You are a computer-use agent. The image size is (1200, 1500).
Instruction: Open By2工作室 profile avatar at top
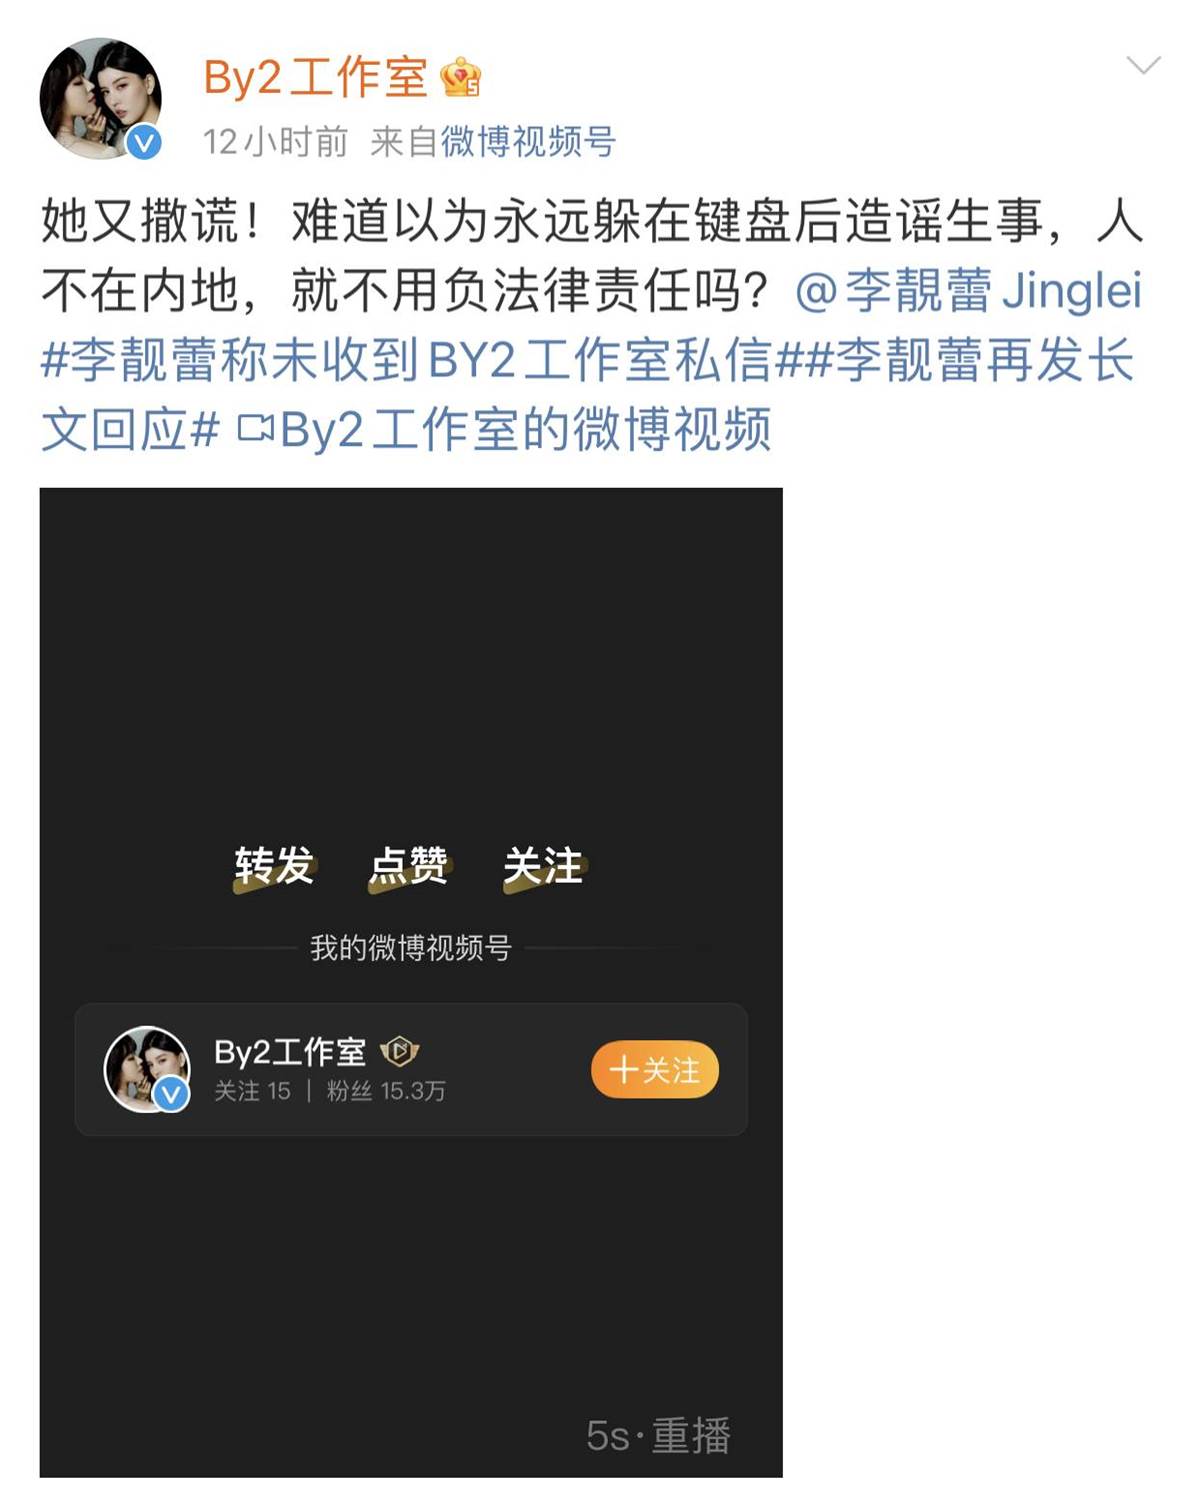100,98
